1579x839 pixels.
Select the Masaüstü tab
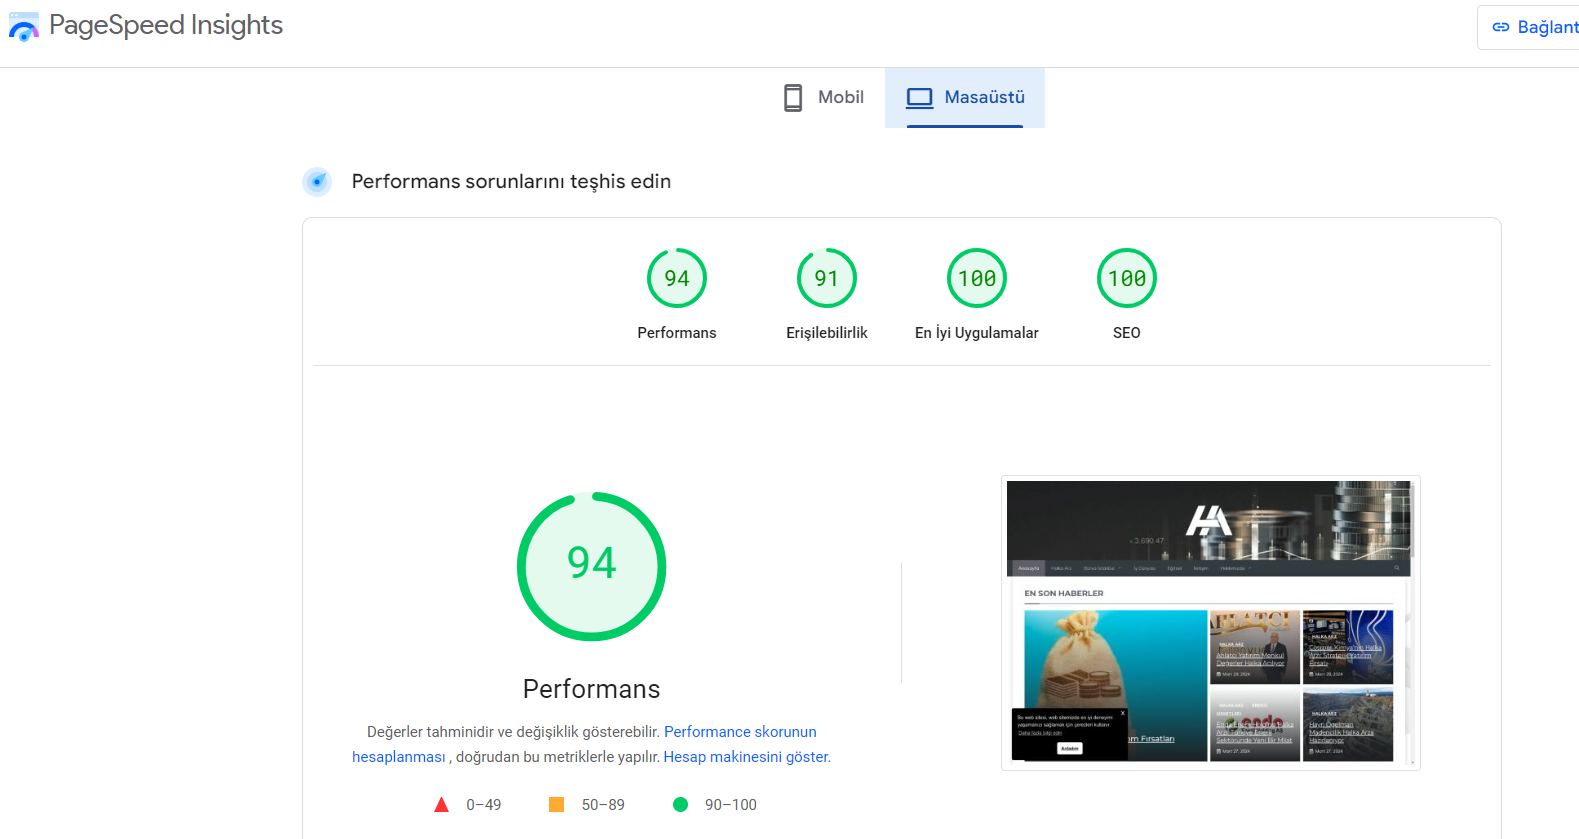click(965, 97)
